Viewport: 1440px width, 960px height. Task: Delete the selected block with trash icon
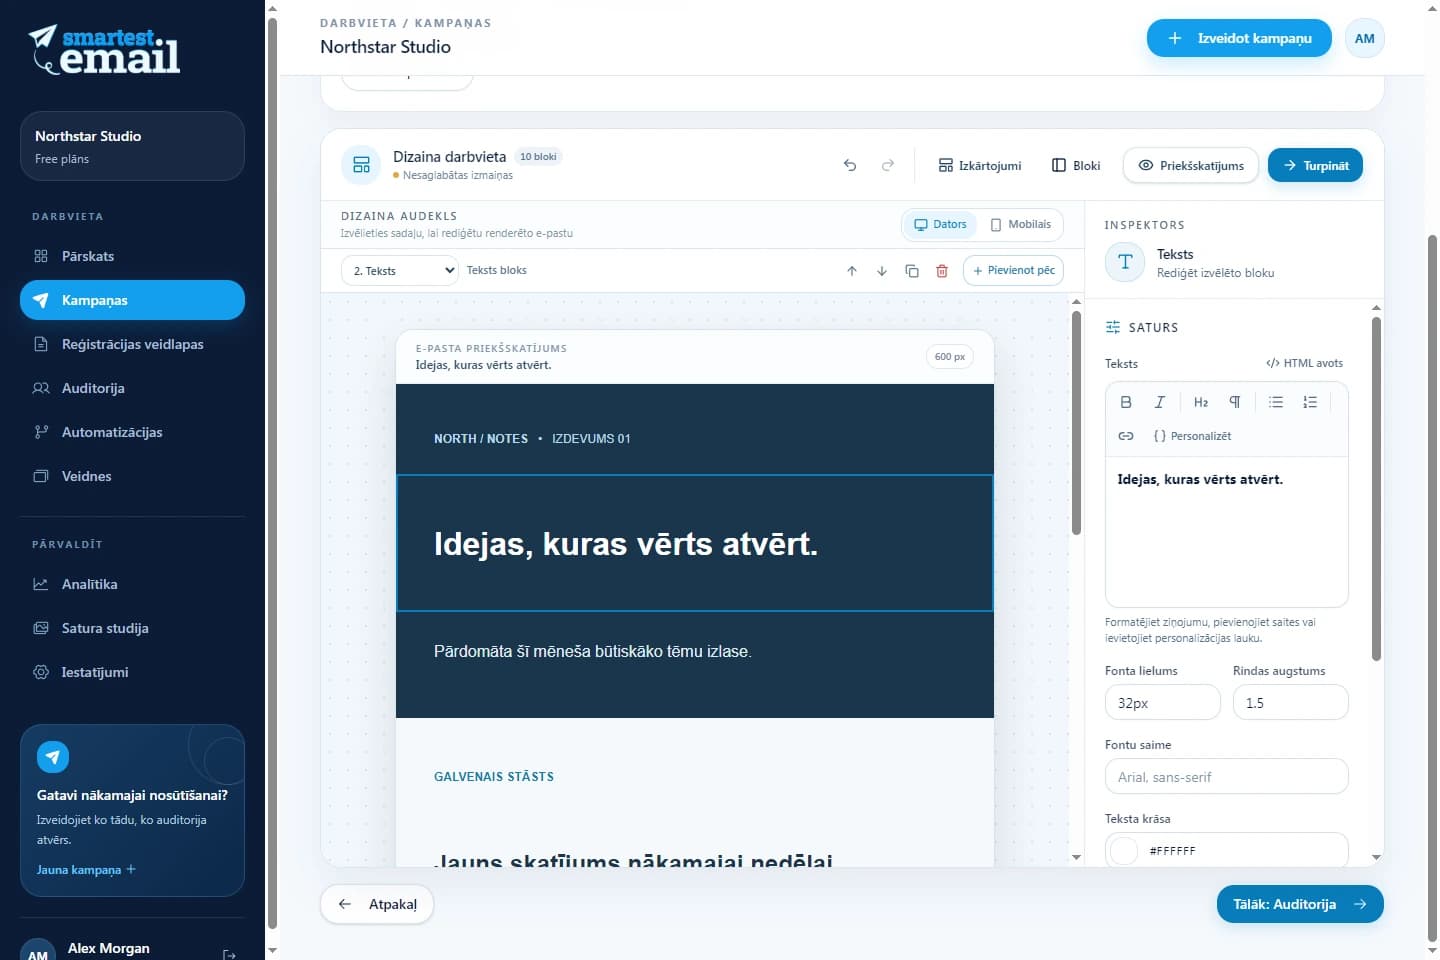pyautogui.click(x=942, y=271)
